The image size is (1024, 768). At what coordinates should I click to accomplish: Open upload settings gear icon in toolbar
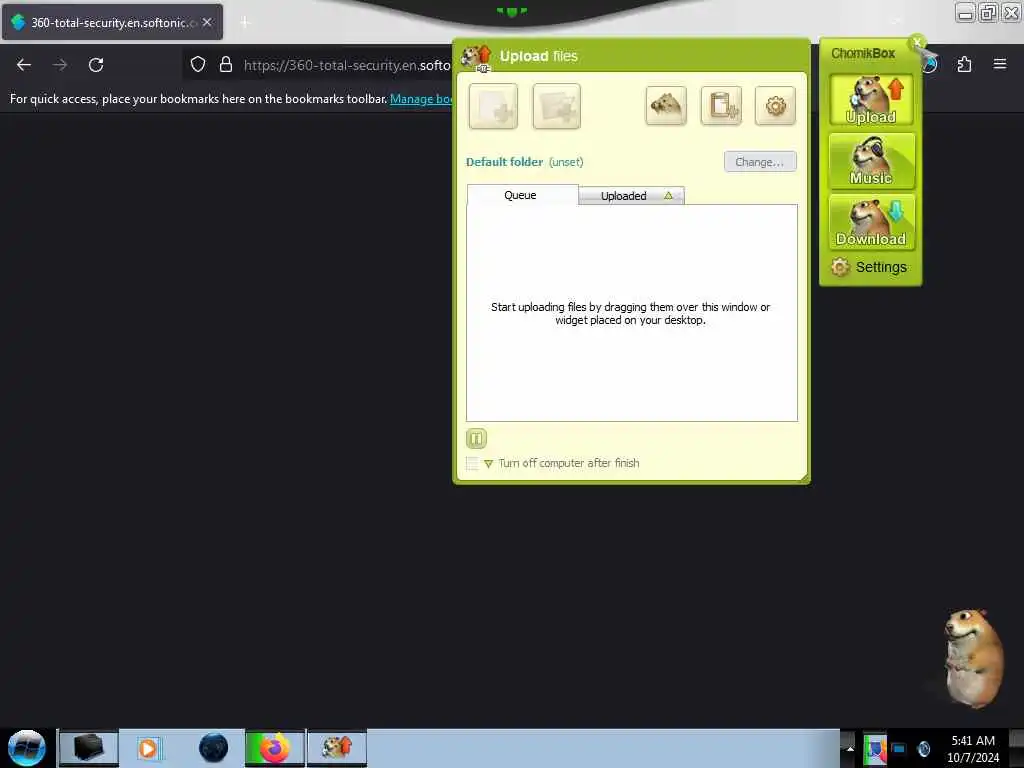(775, 105)
